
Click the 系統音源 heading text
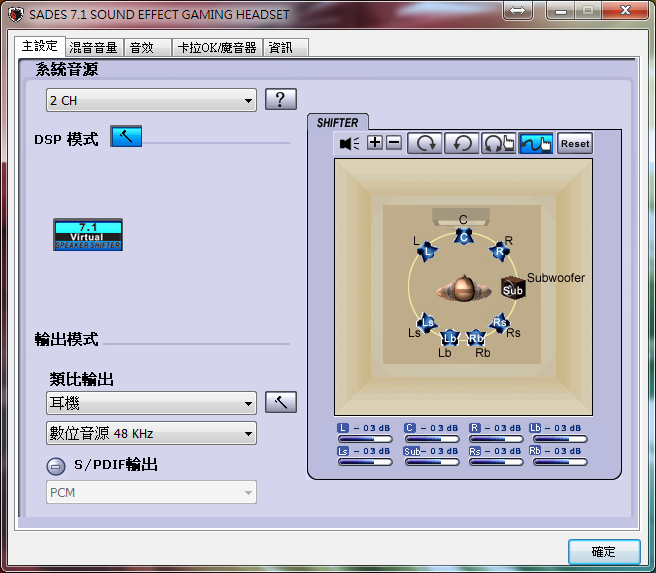67,69
